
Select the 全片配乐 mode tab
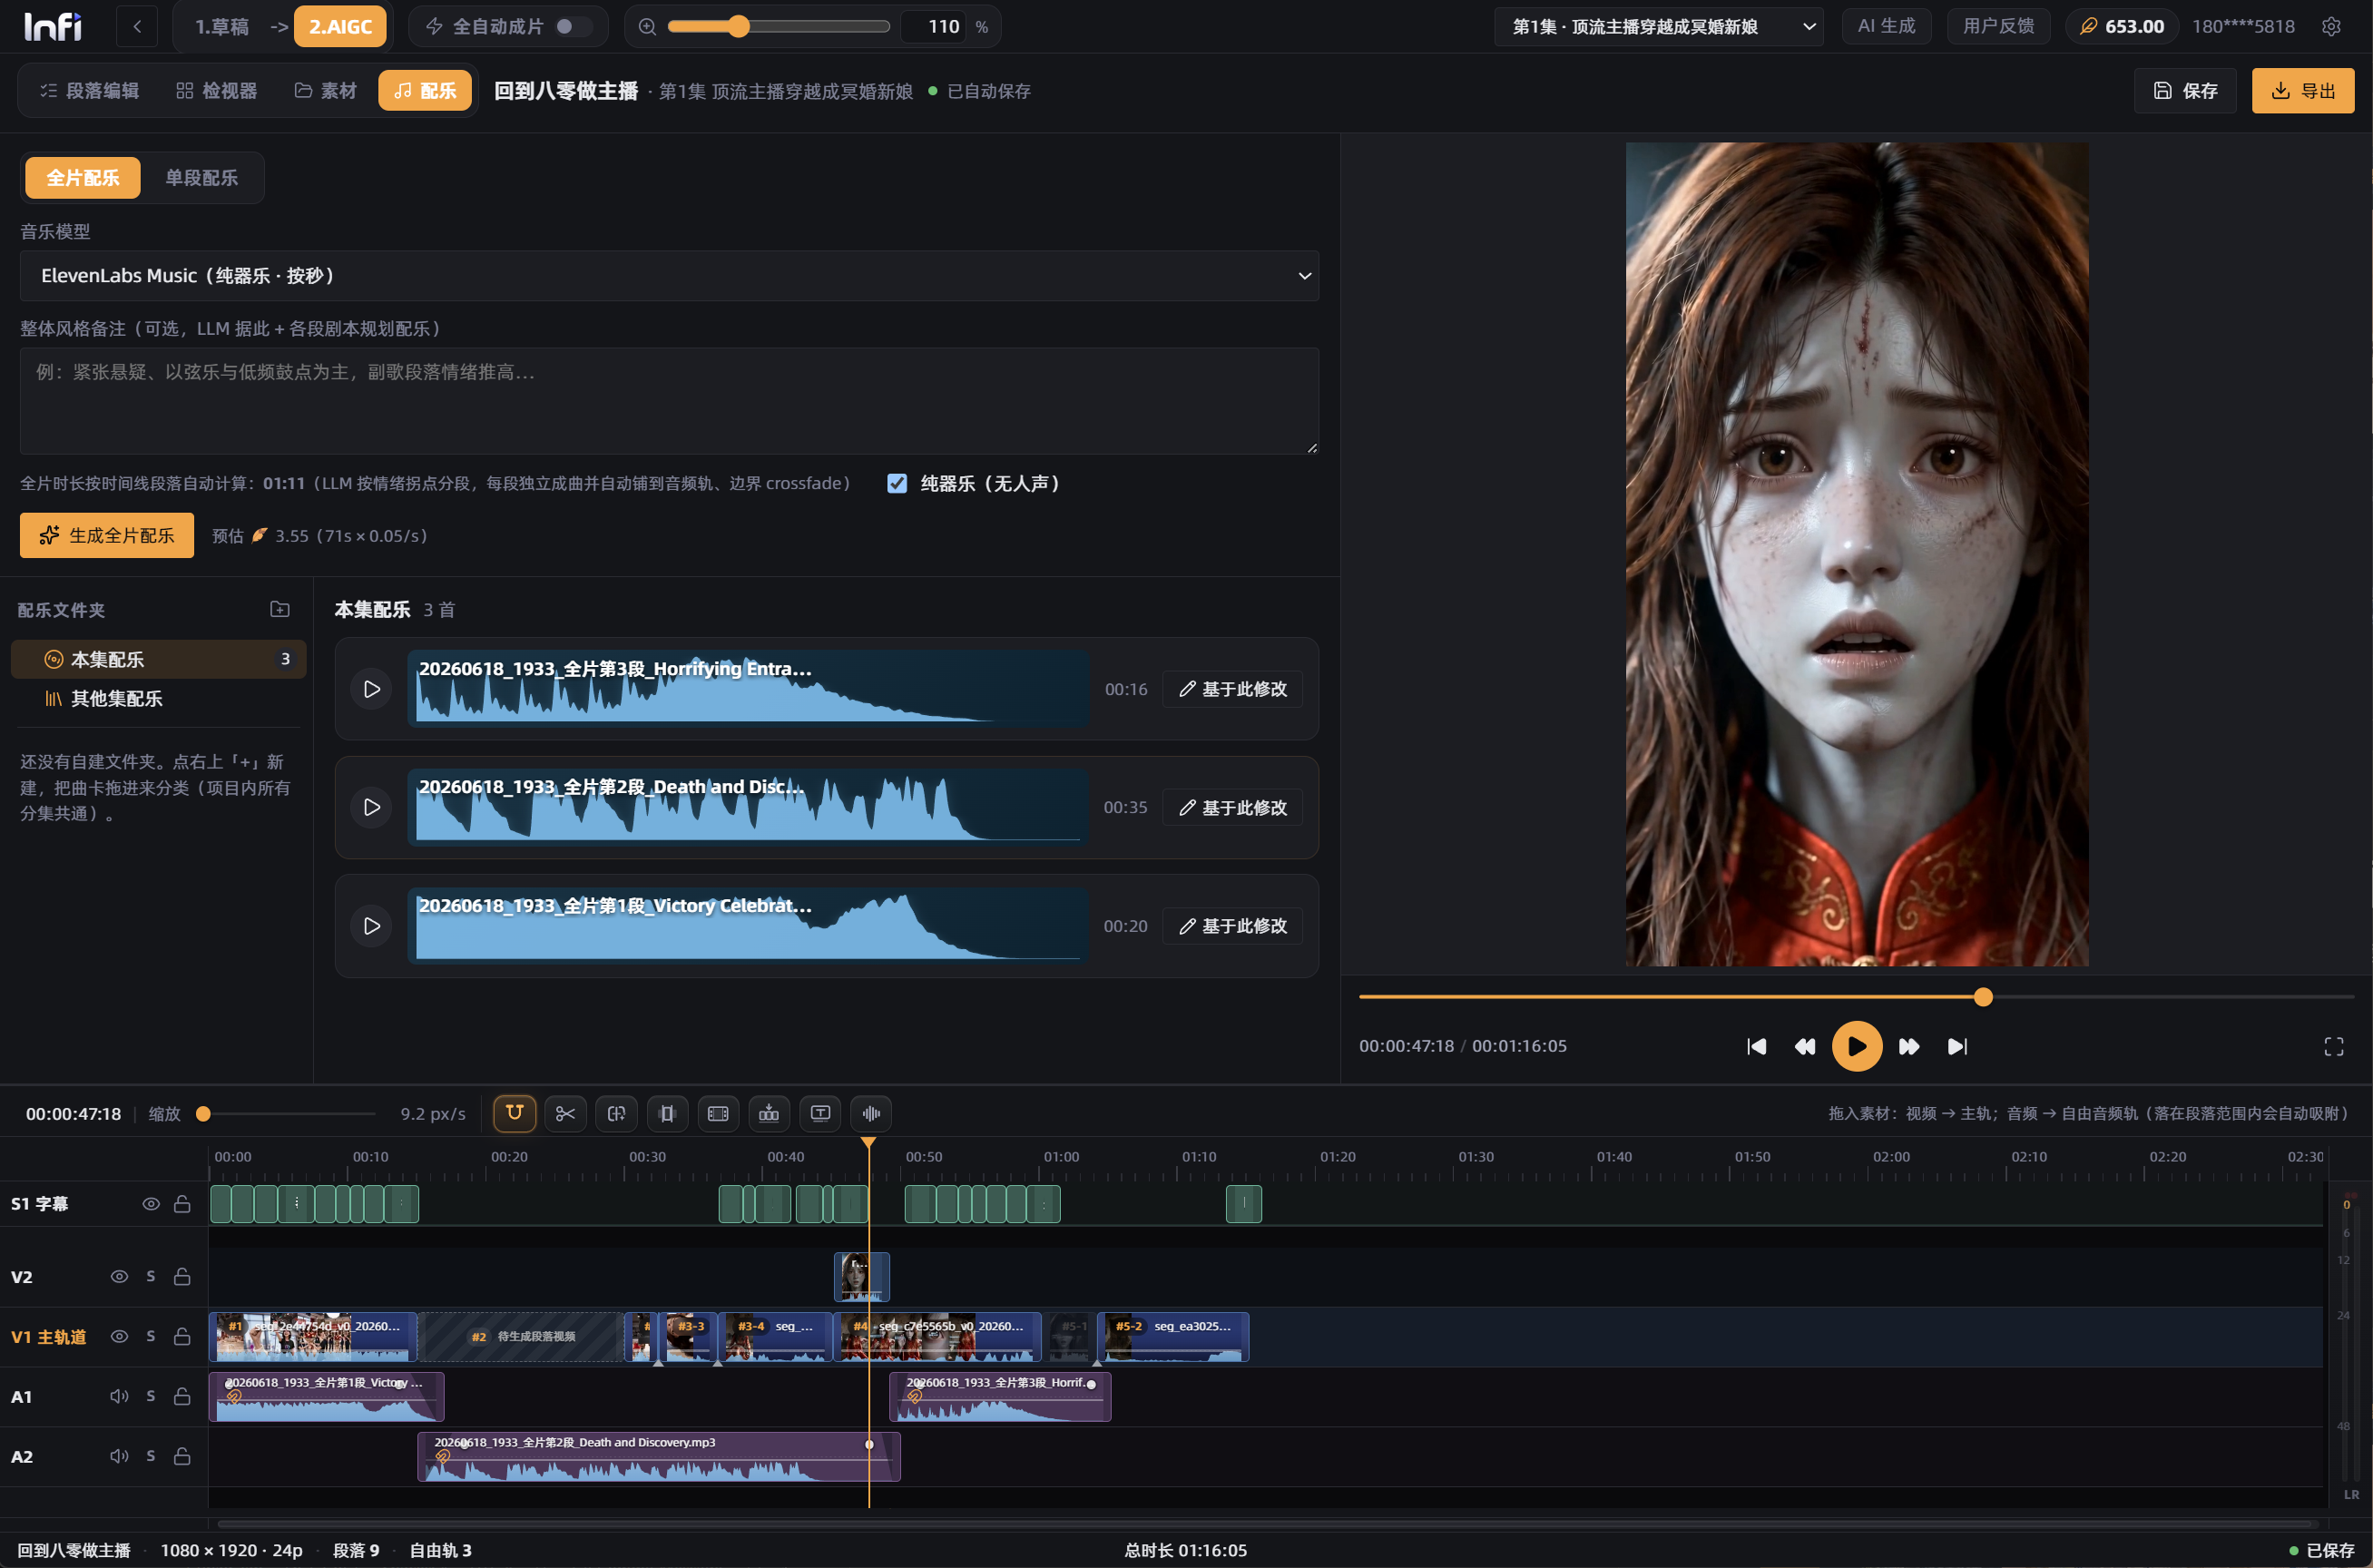coord(83,178)
